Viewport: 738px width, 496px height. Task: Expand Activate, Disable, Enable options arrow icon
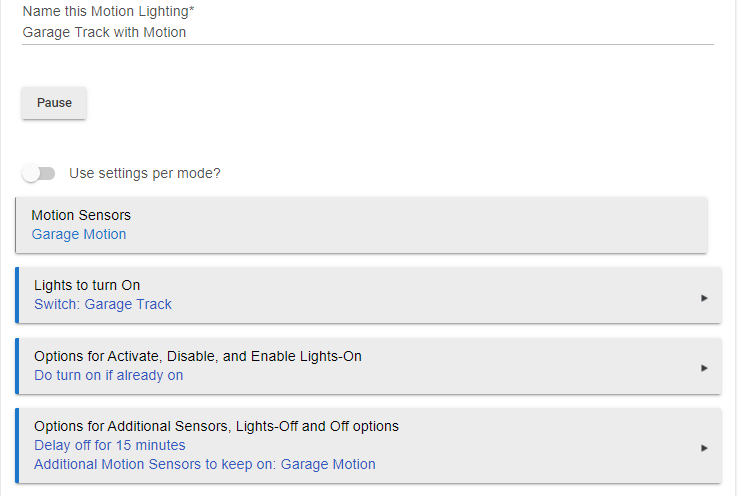coord(704,368)
